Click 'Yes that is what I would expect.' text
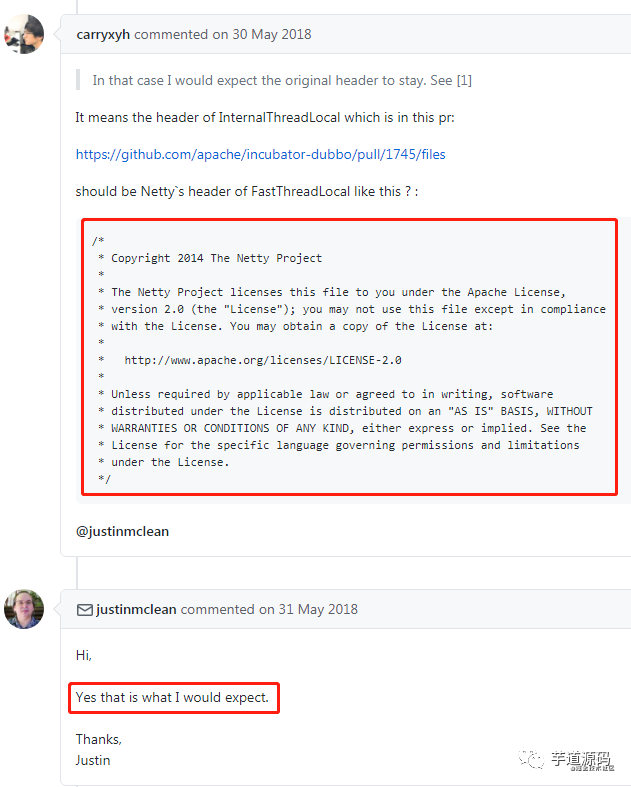 172,698
